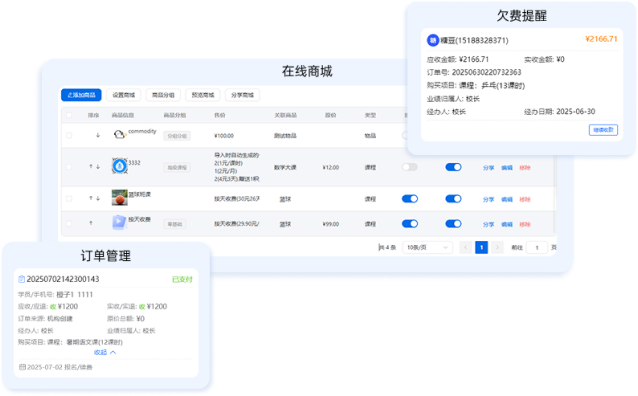Click the red 移除 in the ¥99.00 row
Image resolution: width=638 pixels, height=396 pixels.
click(525, 224)
